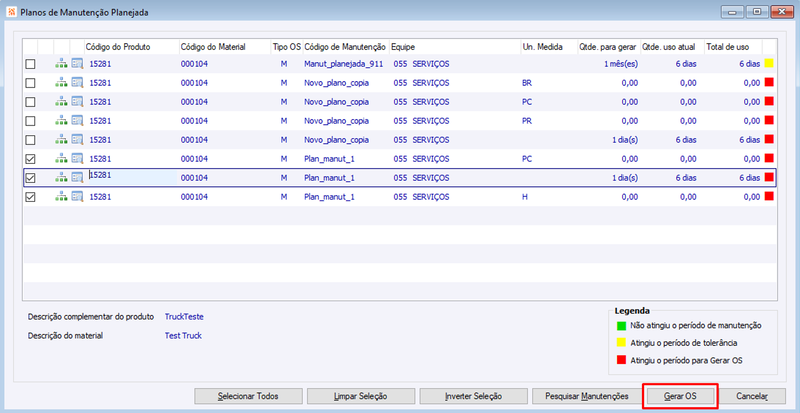Click hierarchy icon in Plan_manut_1 PC row
Image resolution: width=800 pixels, height=413 pixels.
[61, 159]
